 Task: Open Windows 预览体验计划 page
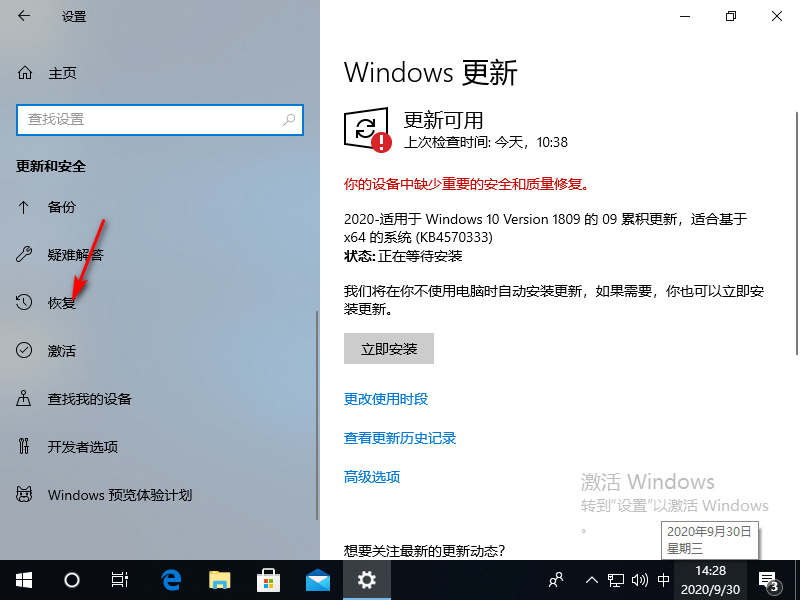(x=119, y=495)
